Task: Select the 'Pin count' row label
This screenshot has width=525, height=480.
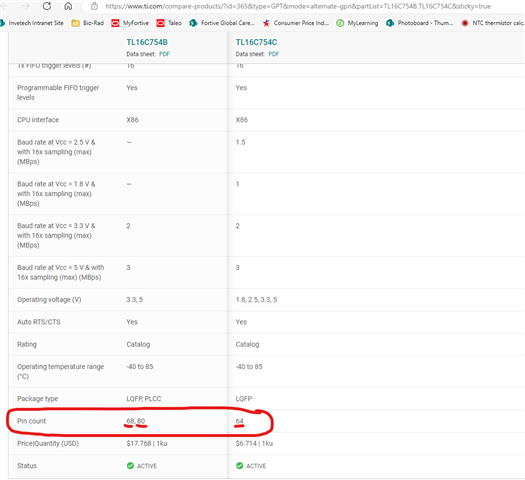Action: tap(31, 421)
